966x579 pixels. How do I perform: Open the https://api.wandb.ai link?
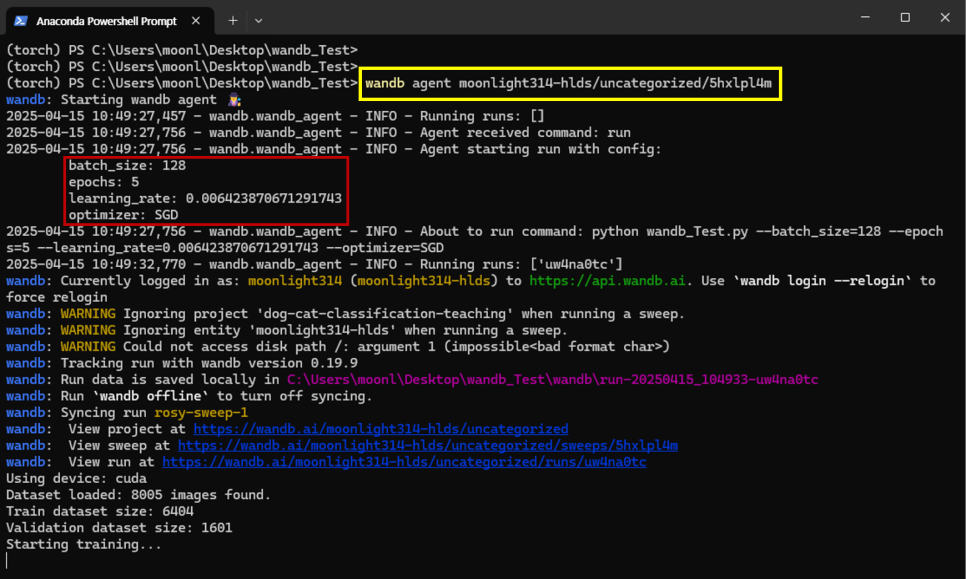pyautogui.click(x=607, y=281)
